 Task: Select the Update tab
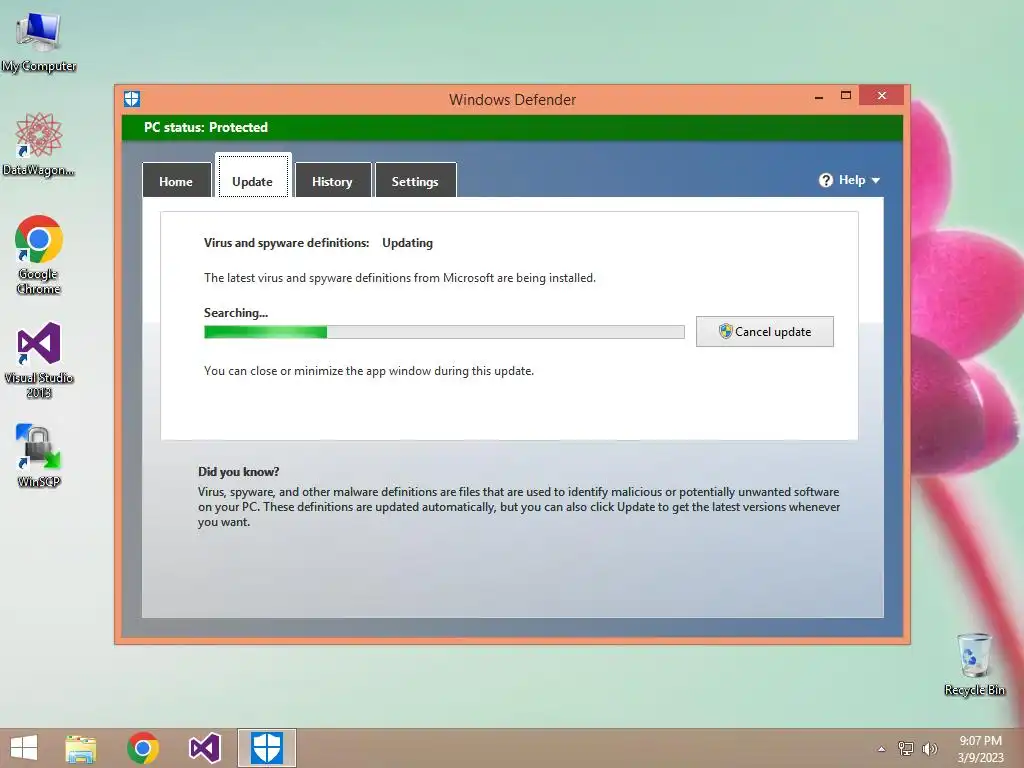coord(253,175)
